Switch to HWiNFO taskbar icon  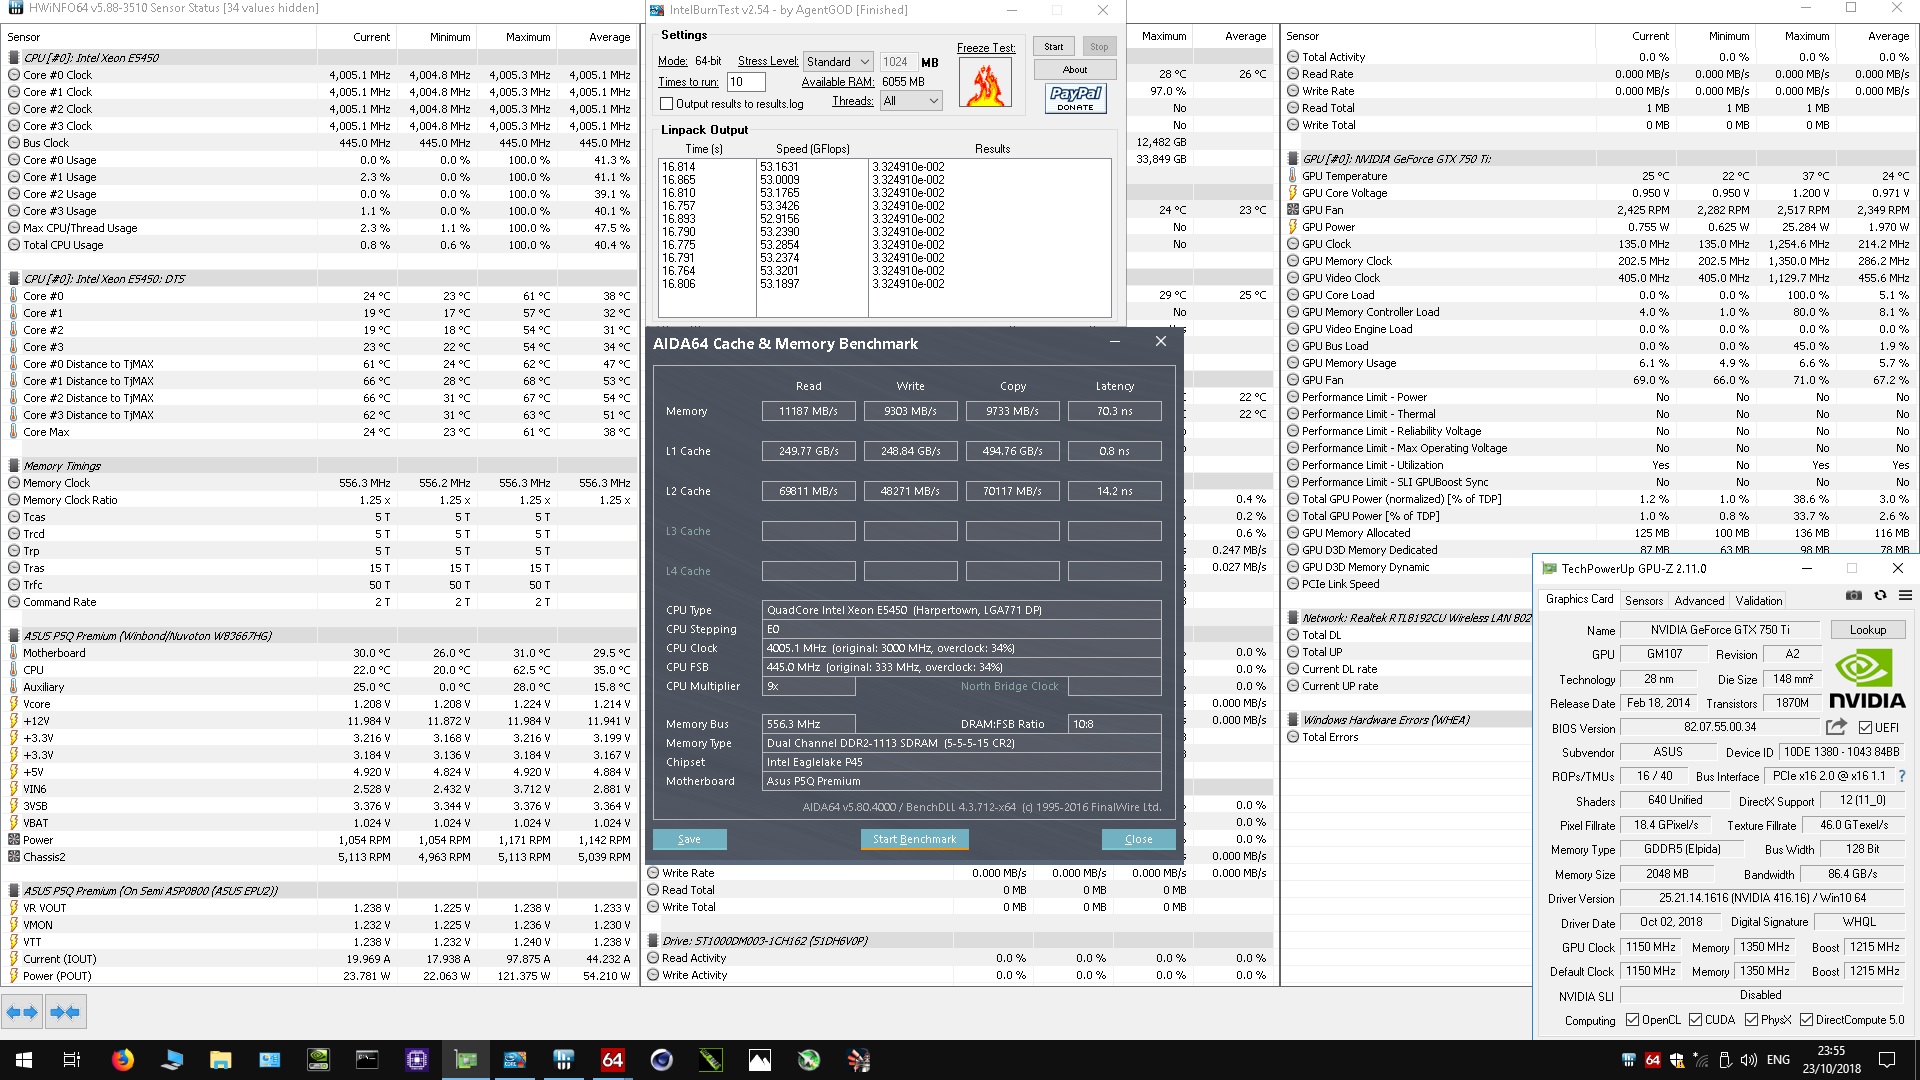click(563, 1060)
